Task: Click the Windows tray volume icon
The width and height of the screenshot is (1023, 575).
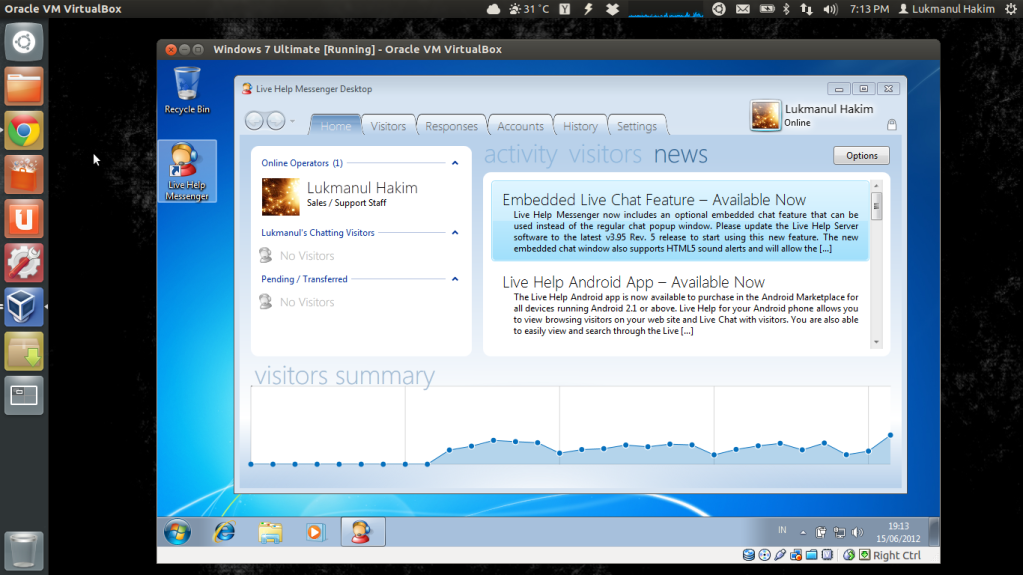Action: tap(857, 533)
